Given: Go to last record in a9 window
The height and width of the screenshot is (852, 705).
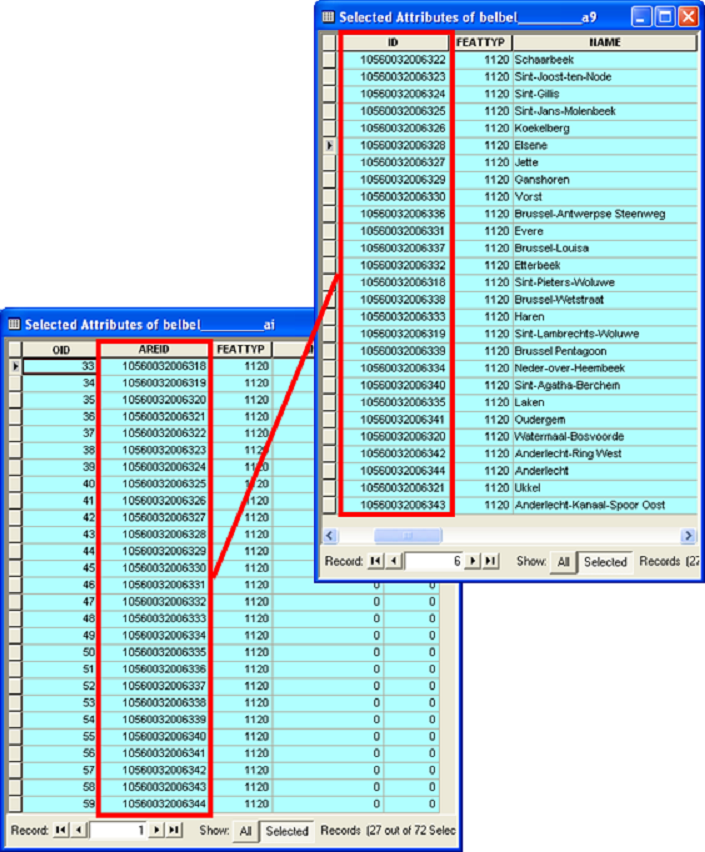Looking at the screenshot, I should tap(491, 561).
